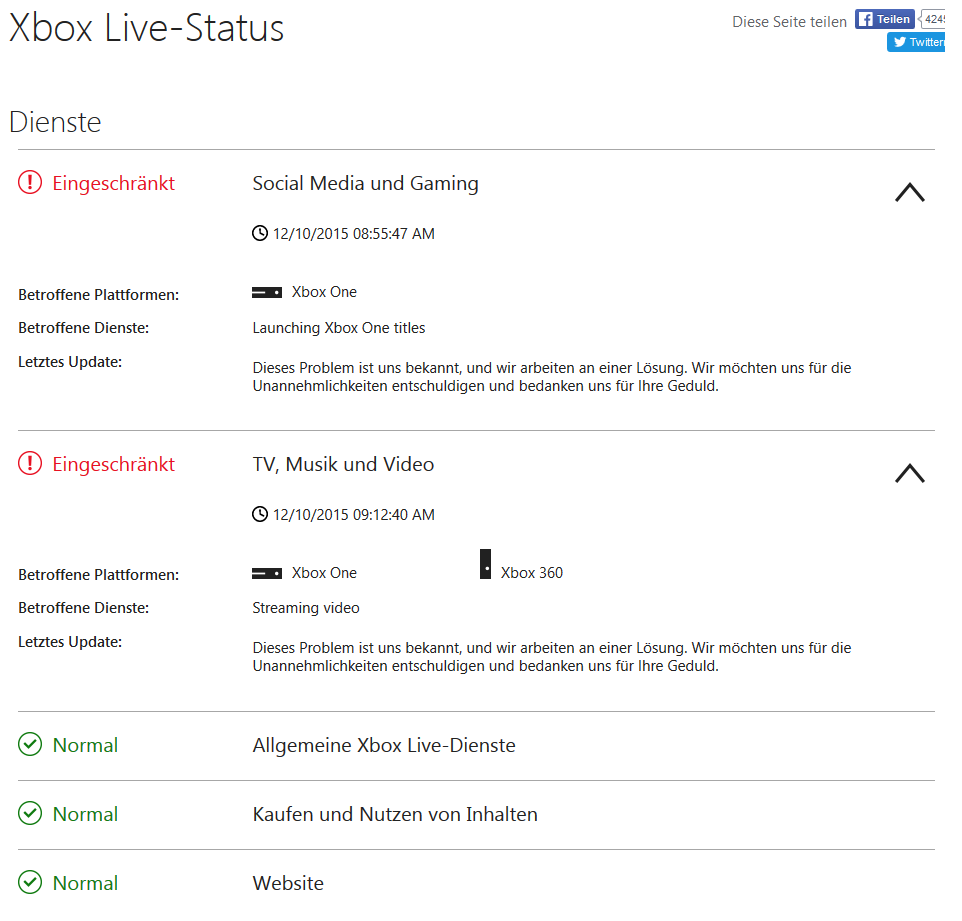Open the Website service row
Image resolution: width=962 pixels, height=921 pixels.
point(476,884)
